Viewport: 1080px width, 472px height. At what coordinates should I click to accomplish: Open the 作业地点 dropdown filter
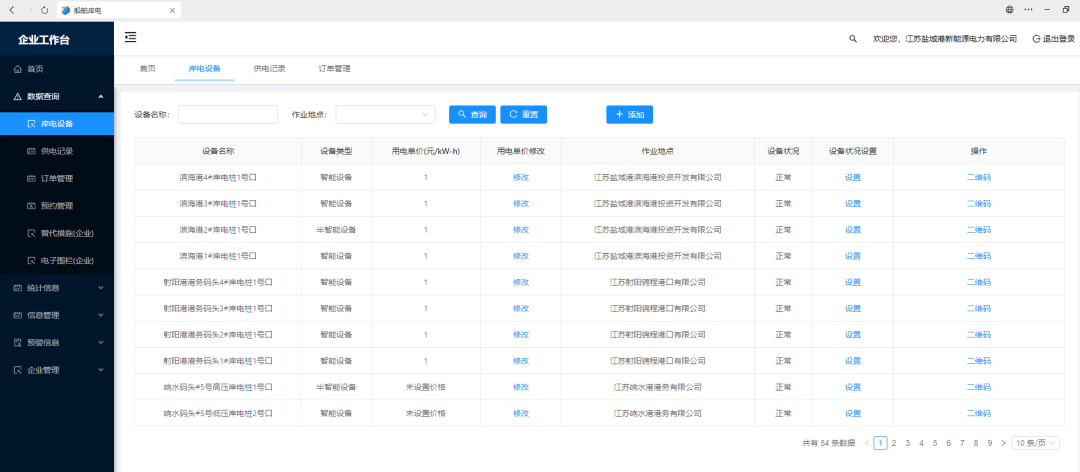coord(385,115)
